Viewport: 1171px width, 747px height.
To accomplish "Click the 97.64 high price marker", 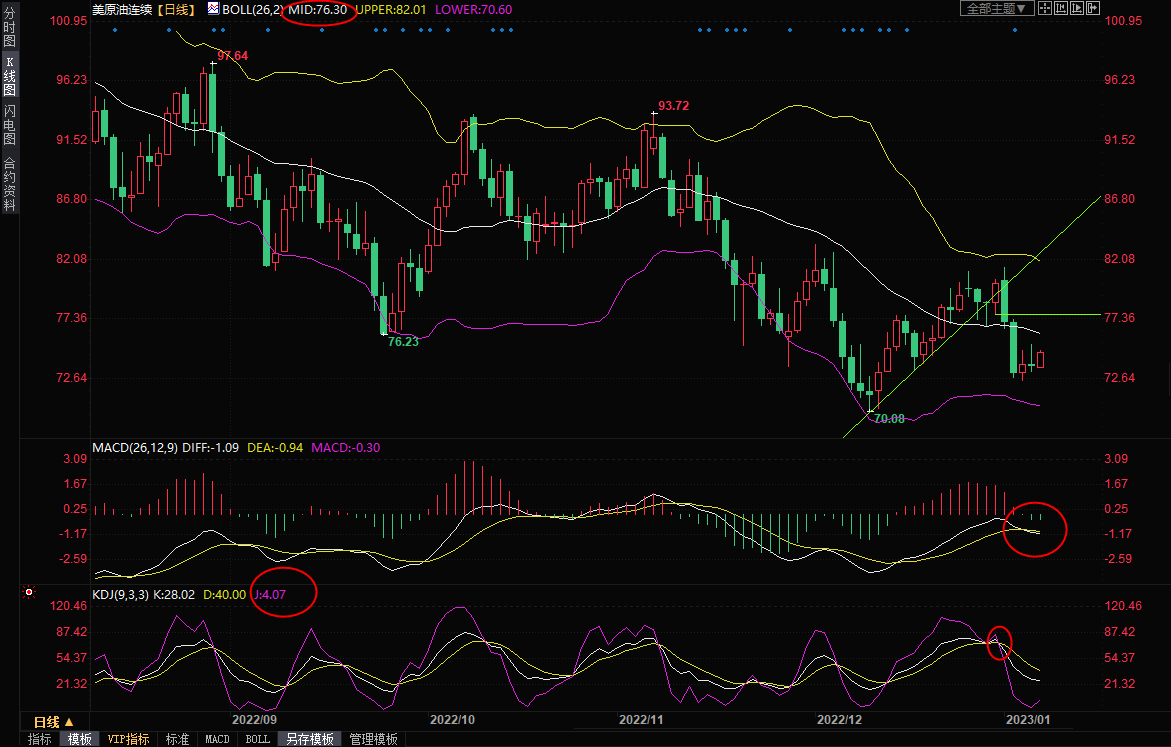I will [232, 56].
